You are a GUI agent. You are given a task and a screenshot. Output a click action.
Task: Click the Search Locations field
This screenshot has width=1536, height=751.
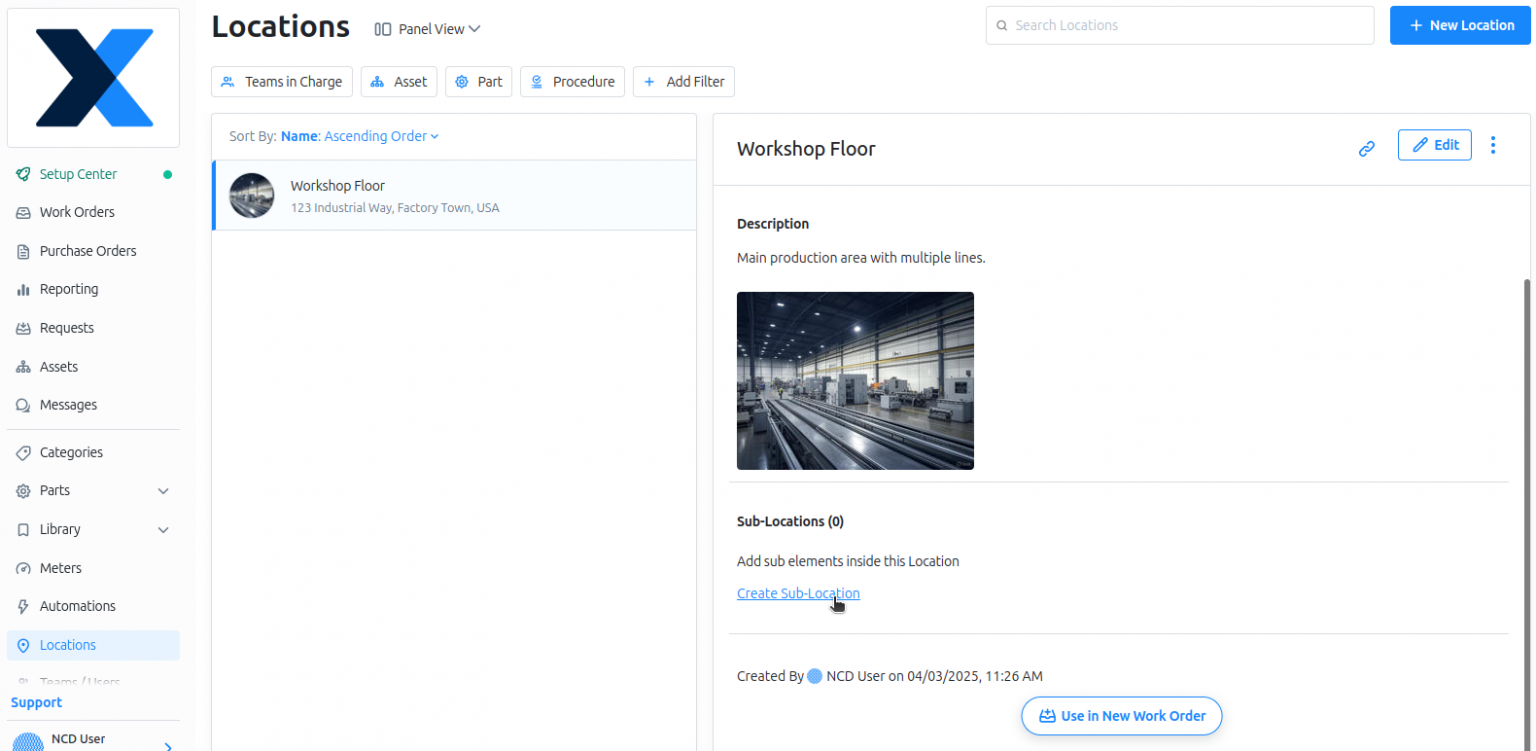point(1179,25)
